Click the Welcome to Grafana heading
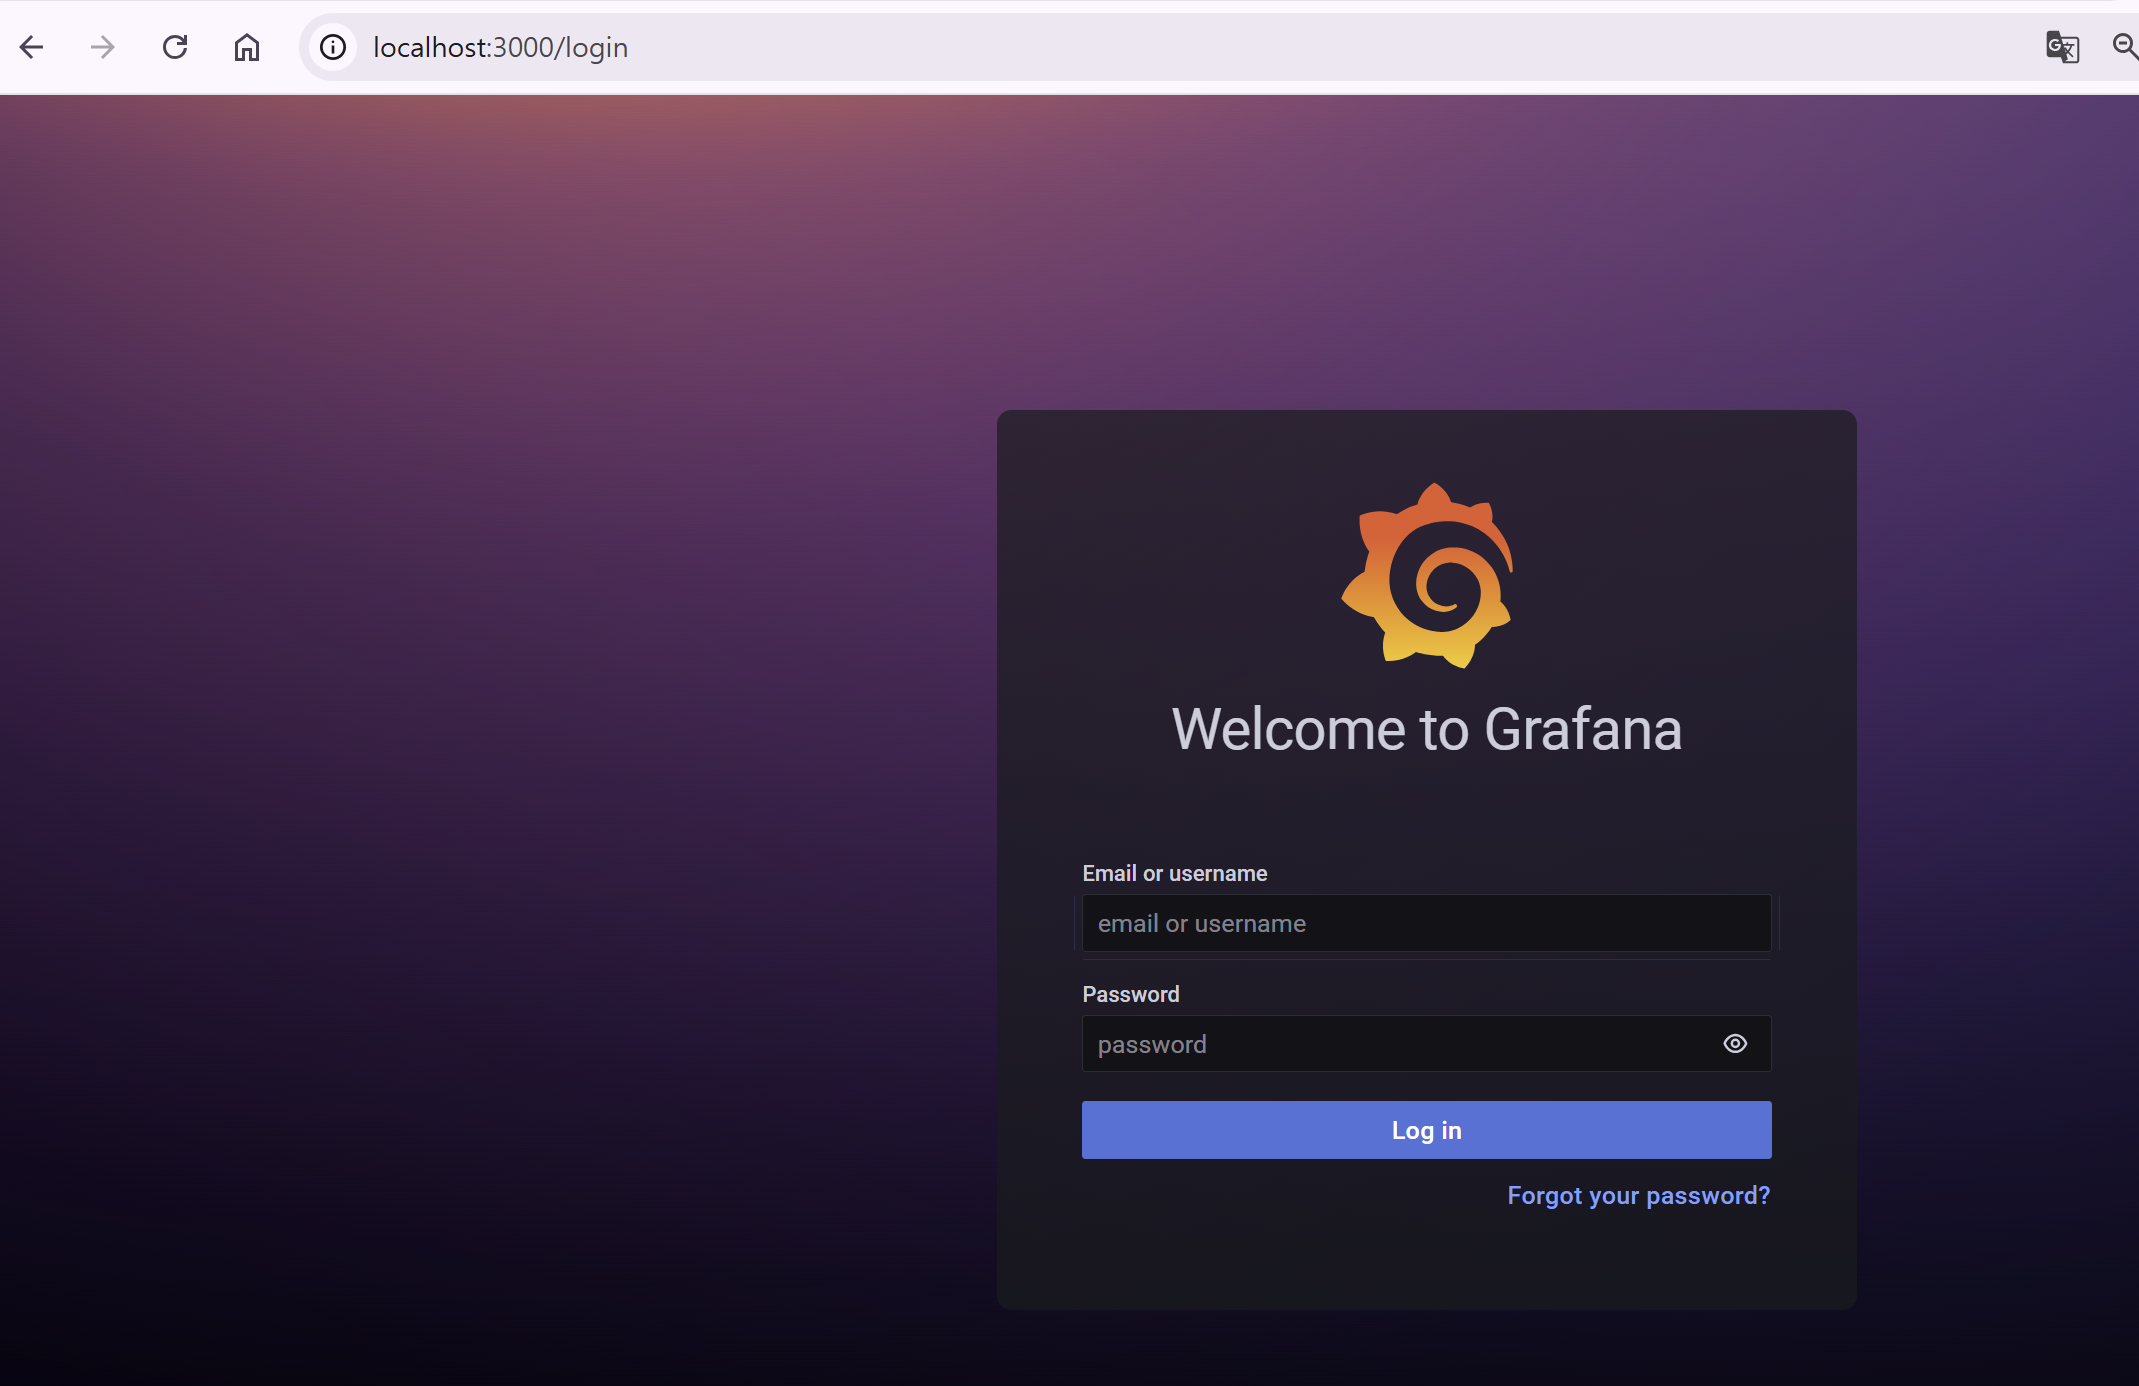The width and height of the screenshot is (2139, 1386). (1427, 729)
